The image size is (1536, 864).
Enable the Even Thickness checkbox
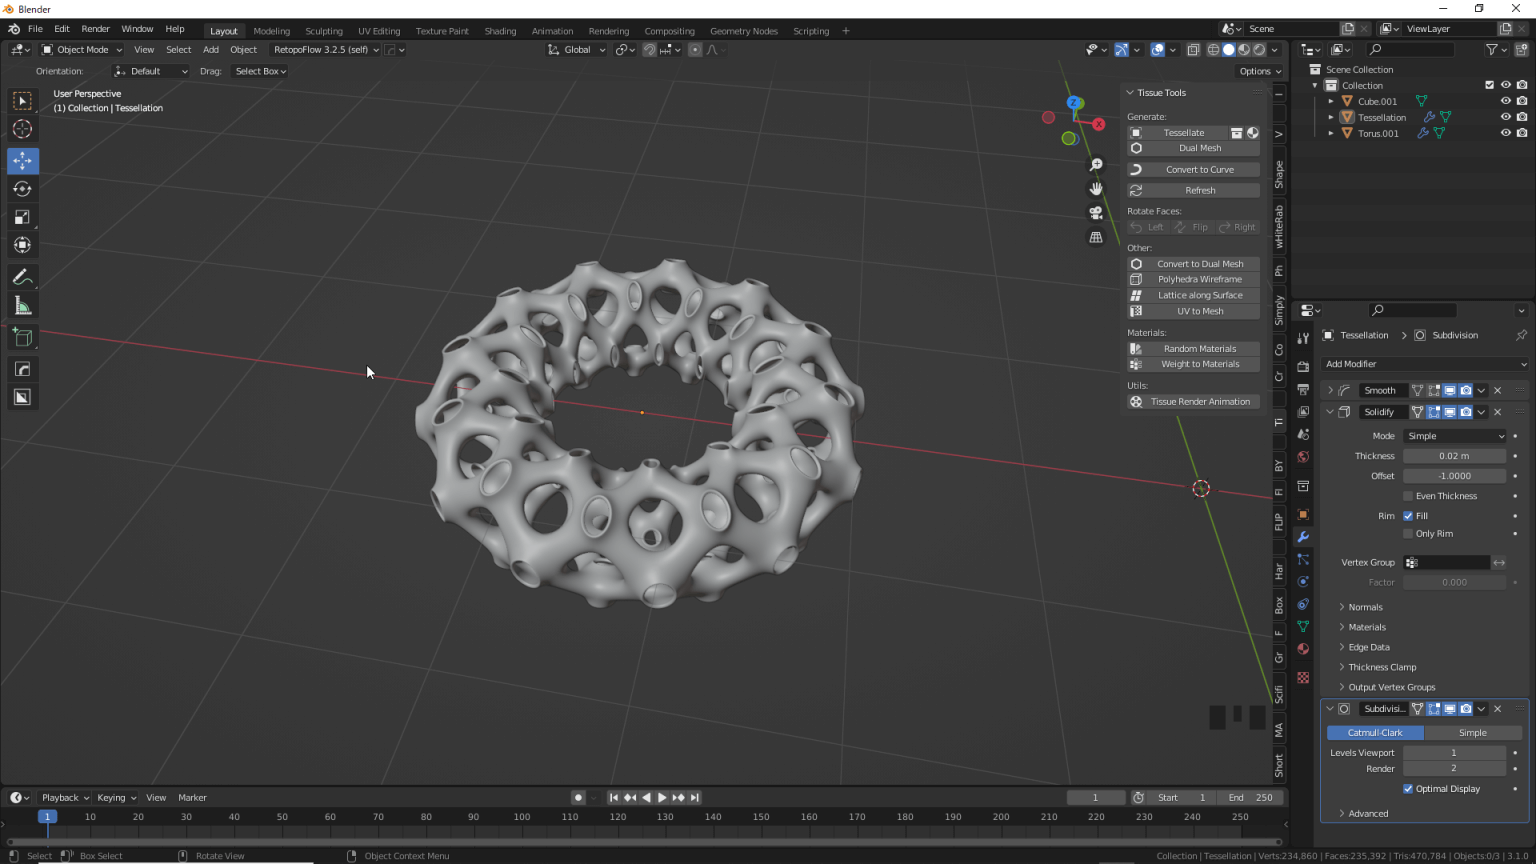(x=1408, y=495)
